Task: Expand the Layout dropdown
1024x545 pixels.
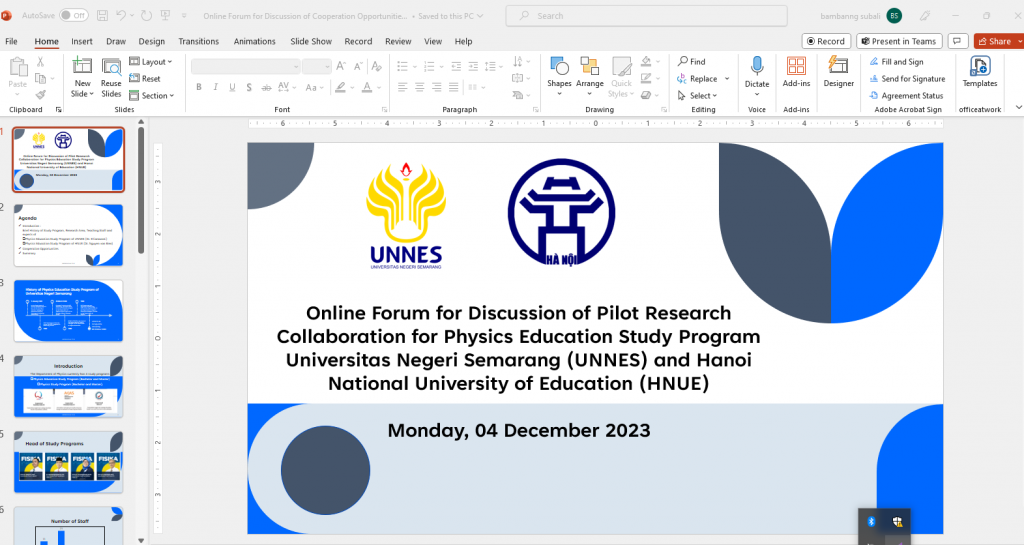Action: [156, 62]
